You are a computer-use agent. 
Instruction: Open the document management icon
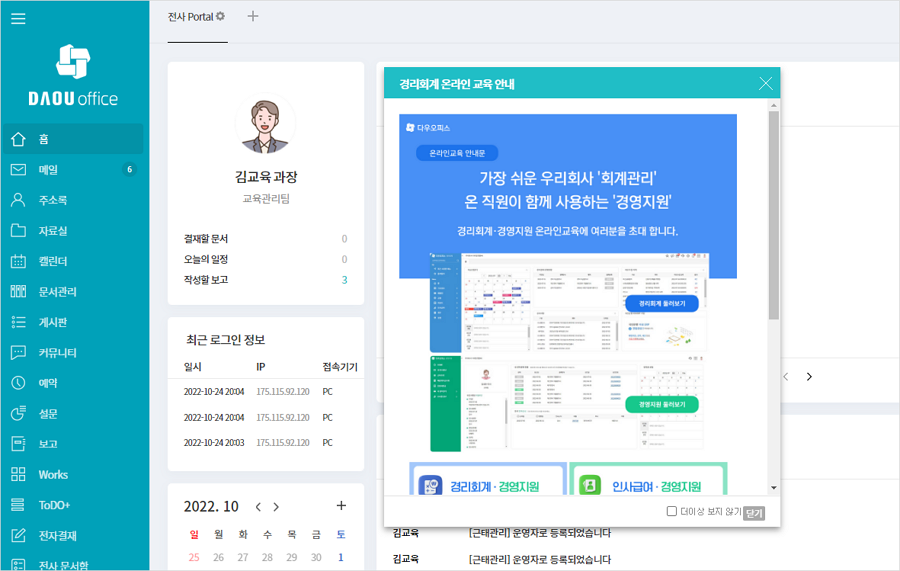18,292
